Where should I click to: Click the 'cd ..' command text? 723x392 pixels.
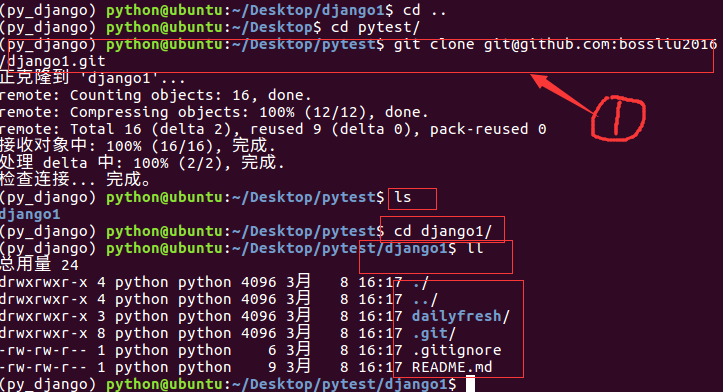pyautogui.click(x=424, y=10)
